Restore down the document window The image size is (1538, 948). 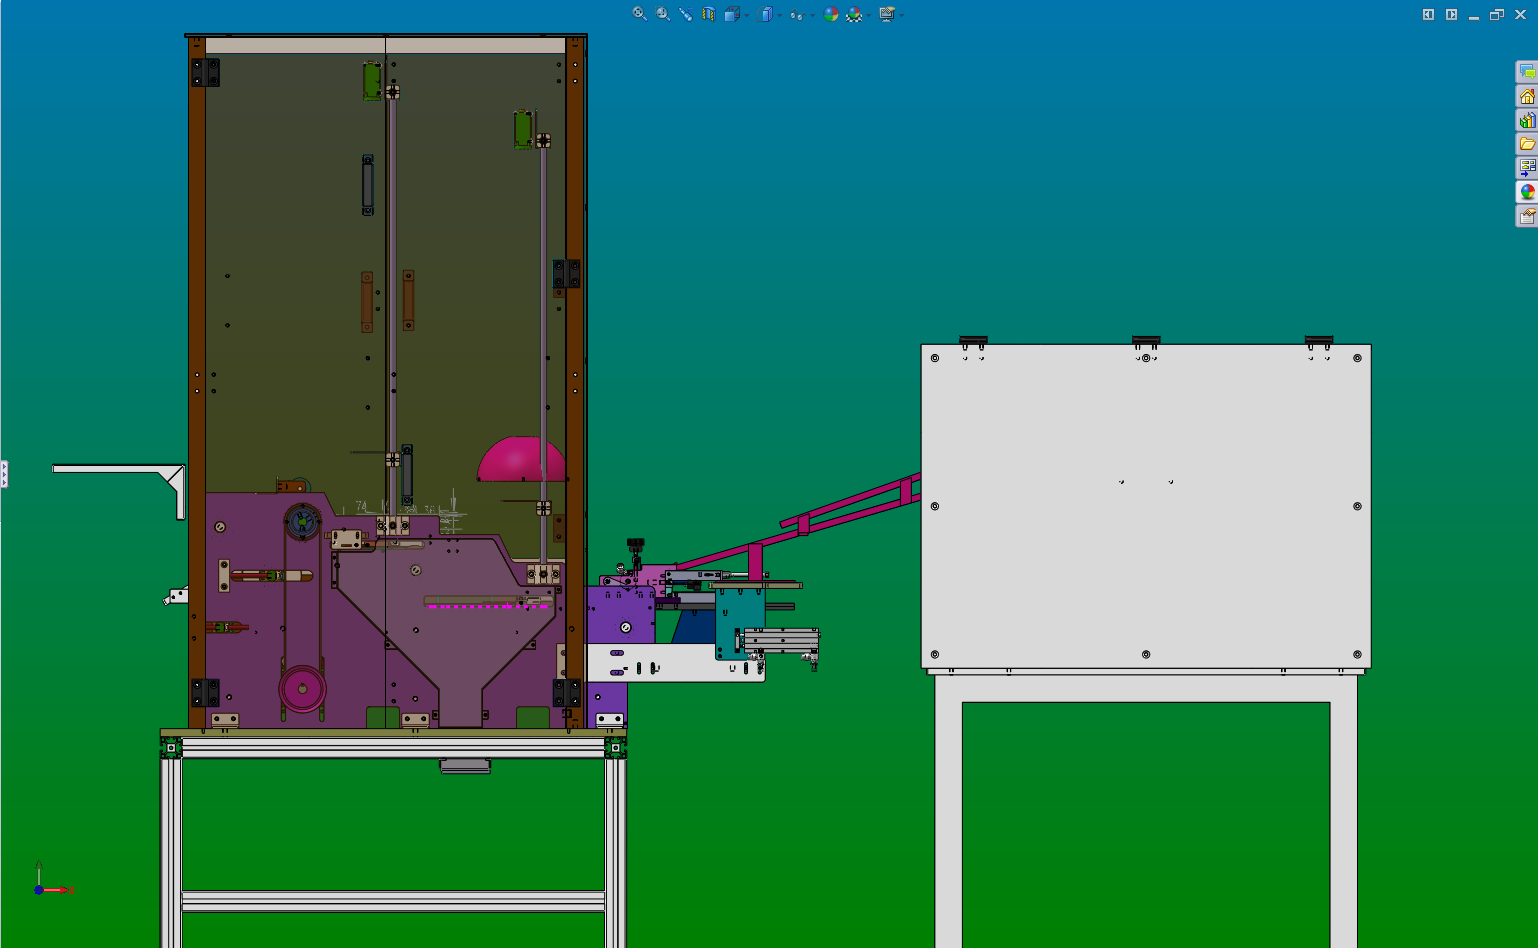(x=1497, y=14)
